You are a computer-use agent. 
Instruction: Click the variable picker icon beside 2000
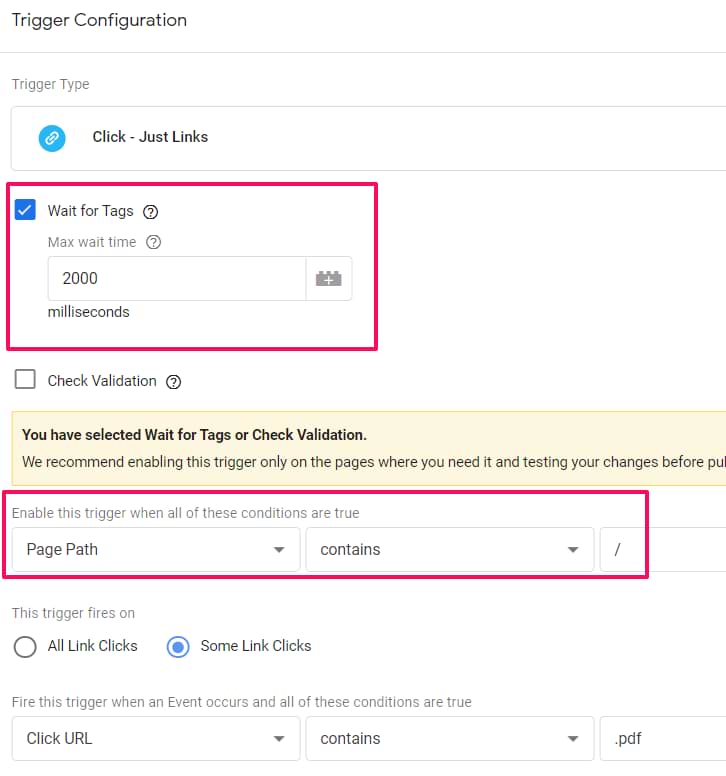coord(328,279)
